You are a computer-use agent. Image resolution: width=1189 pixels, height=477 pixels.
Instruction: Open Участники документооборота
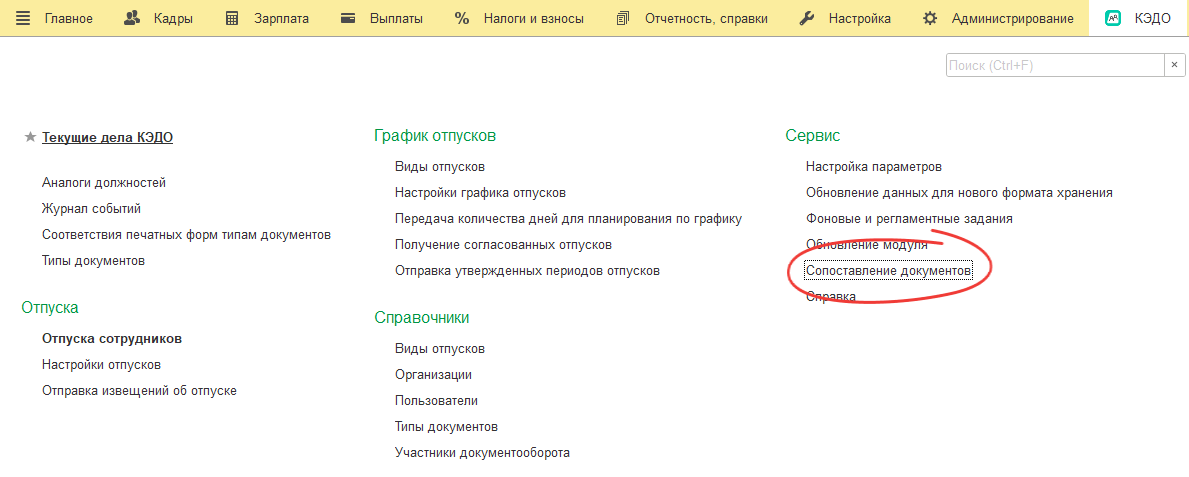[482, 453]
